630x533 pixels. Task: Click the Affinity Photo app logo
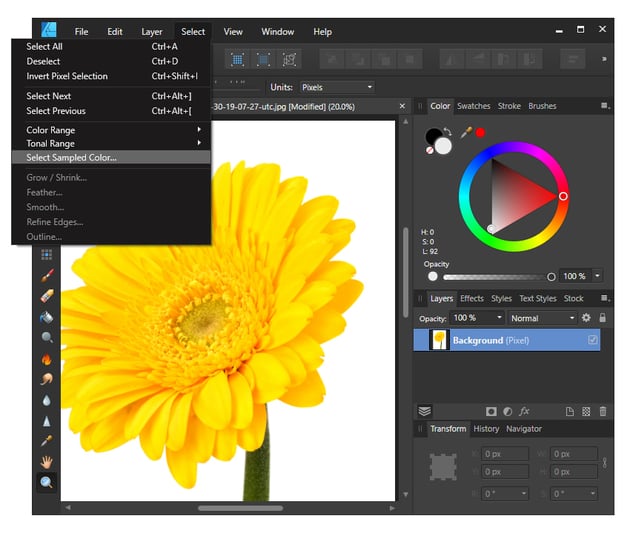(x=49, y=30)
